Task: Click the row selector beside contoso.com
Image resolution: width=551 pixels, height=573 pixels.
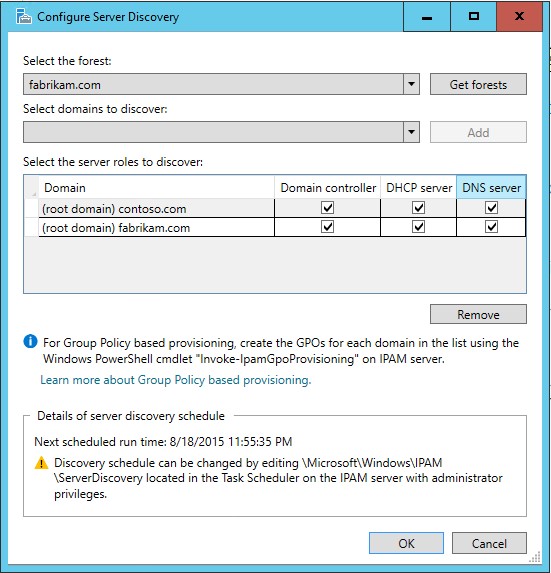Action: point(31,208)
